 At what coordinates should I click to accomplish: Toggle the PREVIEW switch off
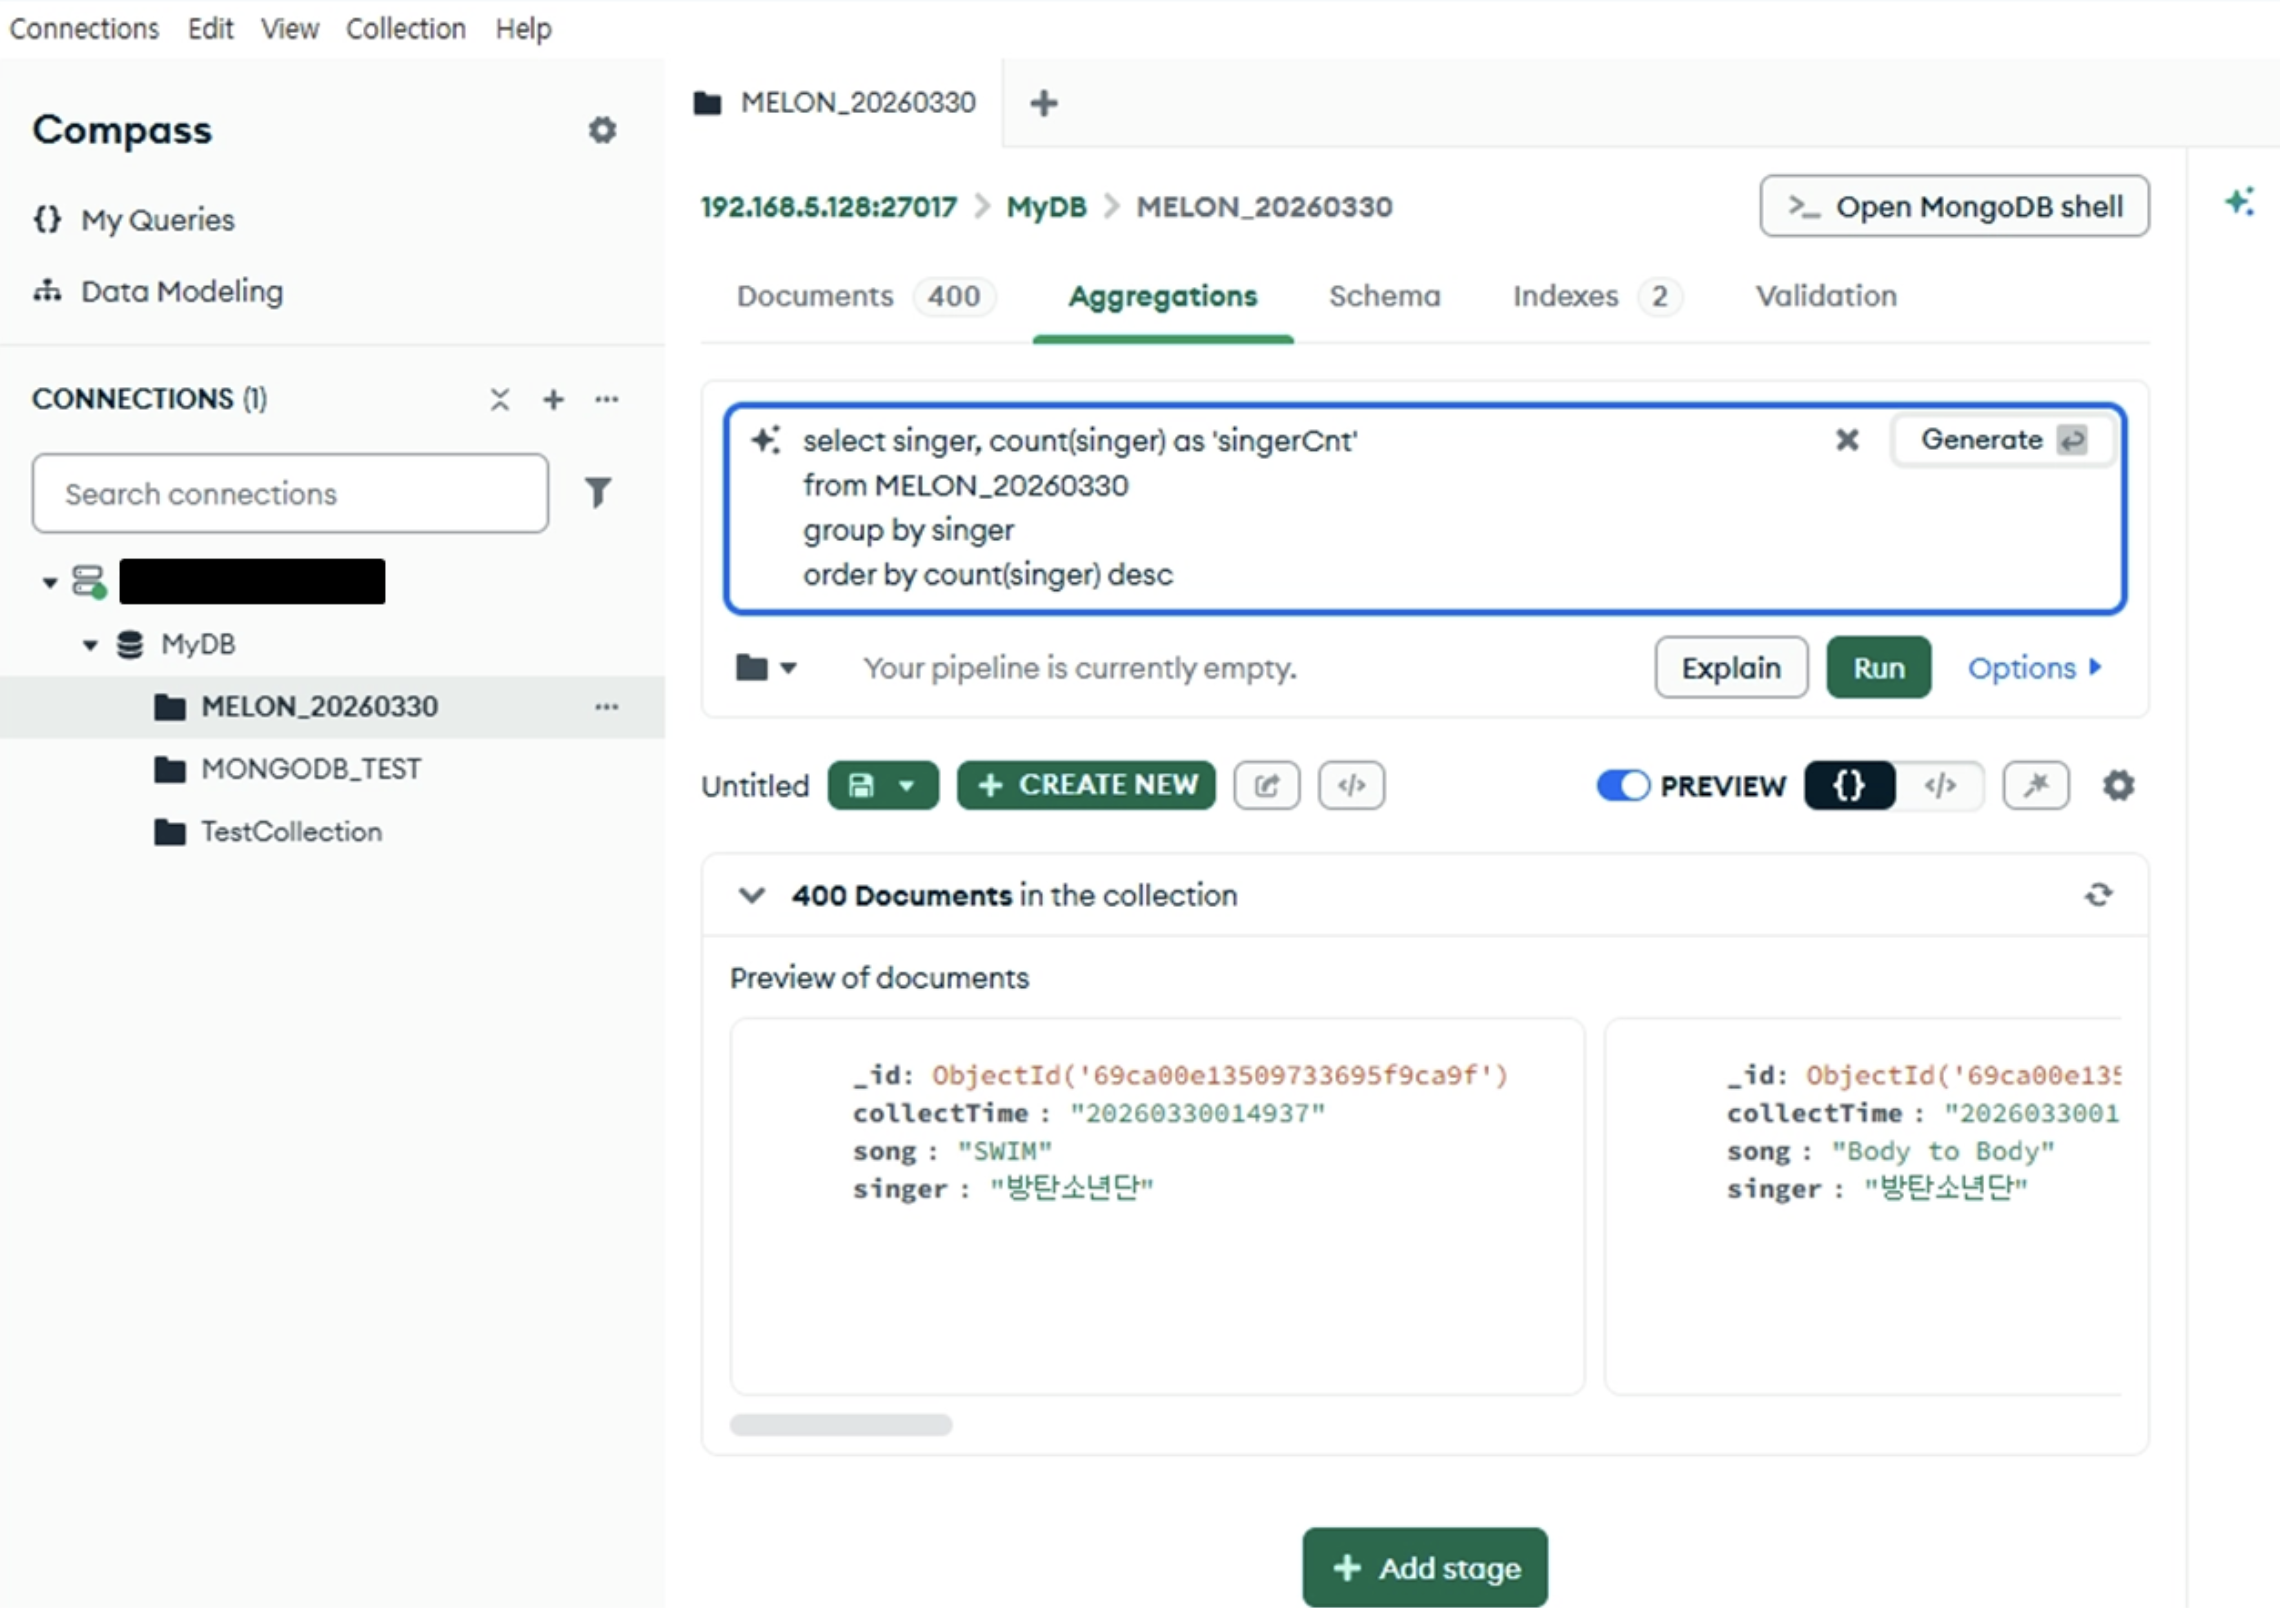coord(1622,786)
